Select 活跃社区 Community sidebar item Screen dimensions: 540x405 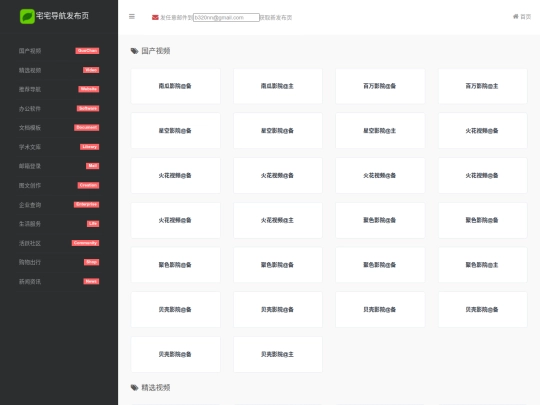59,243
